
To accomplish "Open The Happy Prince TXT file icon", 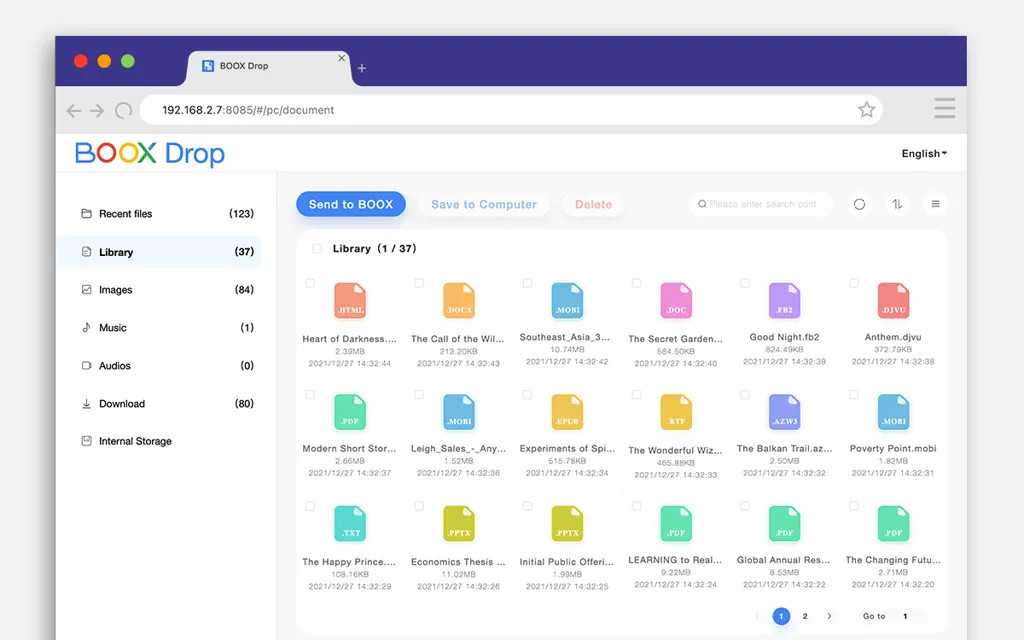I will (x=350, y=522).
